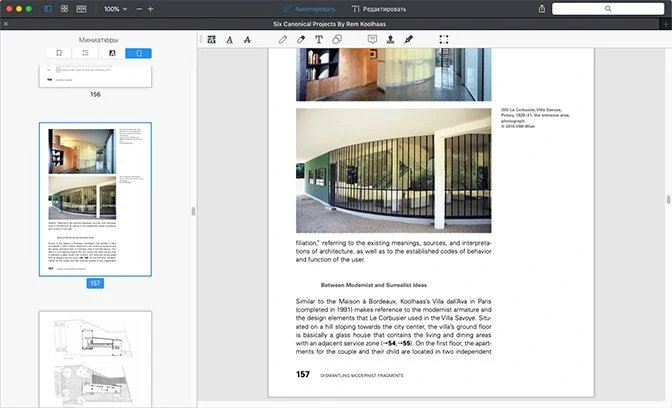
Task: Zoom in with the plus button
Action: [150, 9]
